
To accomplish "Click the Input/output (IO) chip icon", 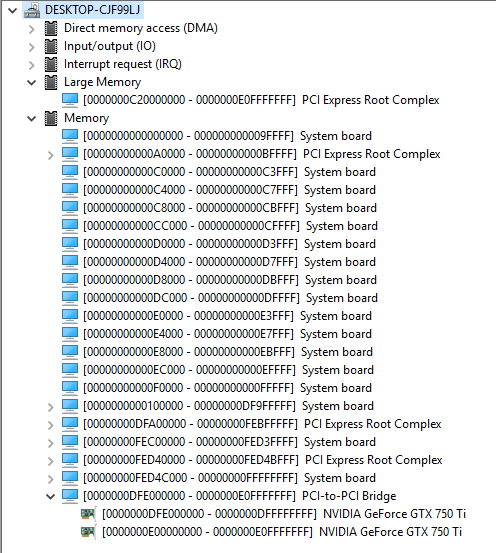I will (x=51, y=46).
